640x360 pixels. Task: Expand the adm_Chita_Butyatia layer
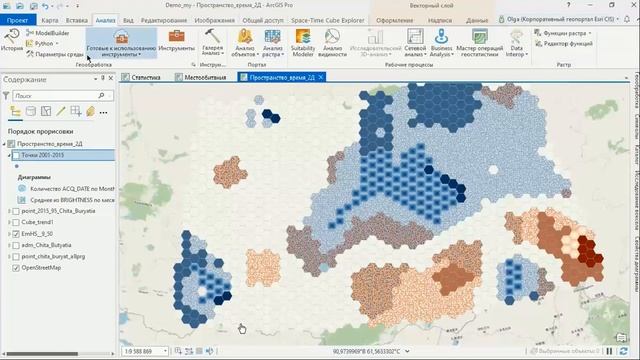coord(9,245)
